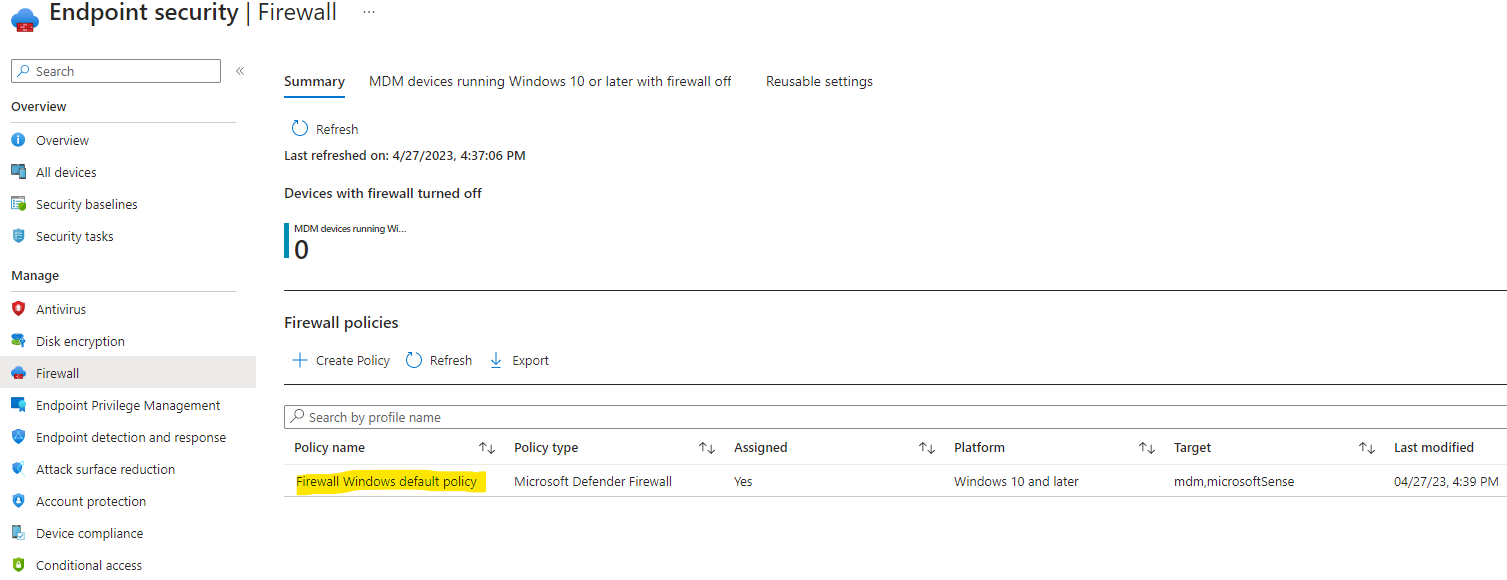Click the Account protection icon

point(18,501)
